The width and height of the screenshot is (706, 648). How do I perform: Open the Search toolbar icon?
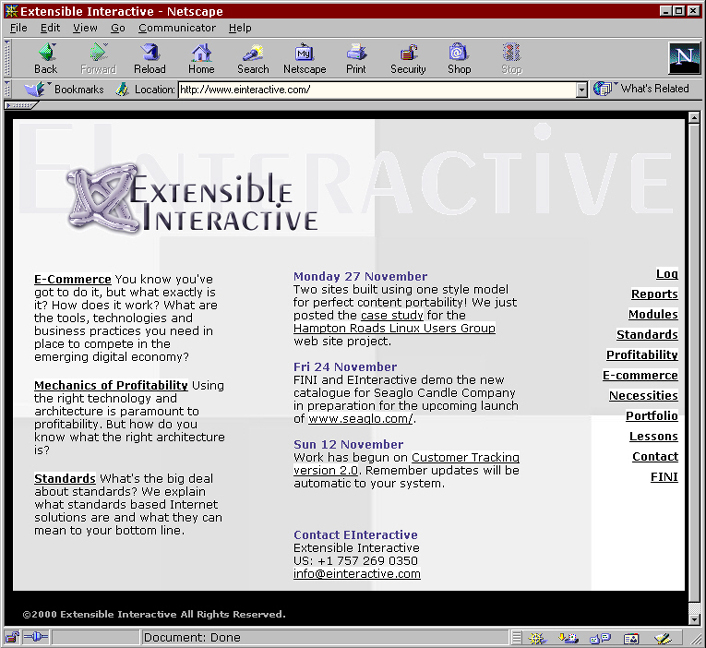tap(253, 53)
